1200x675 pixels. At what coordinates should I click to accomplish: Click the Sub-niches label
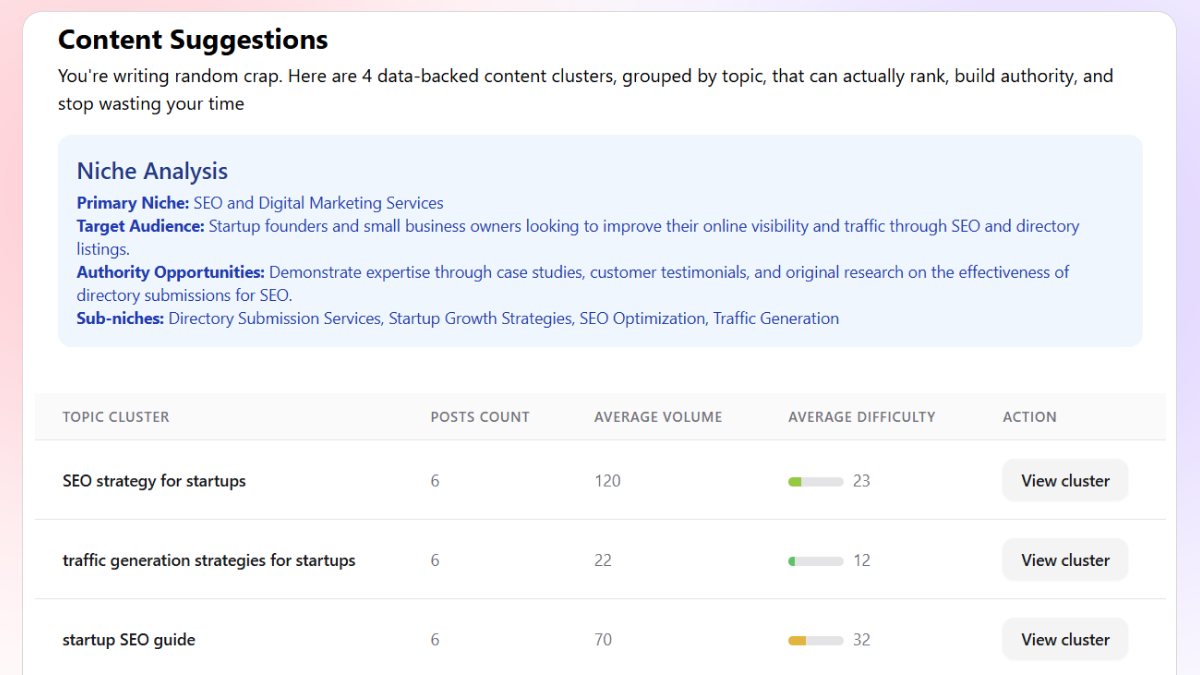click(120, 319)
